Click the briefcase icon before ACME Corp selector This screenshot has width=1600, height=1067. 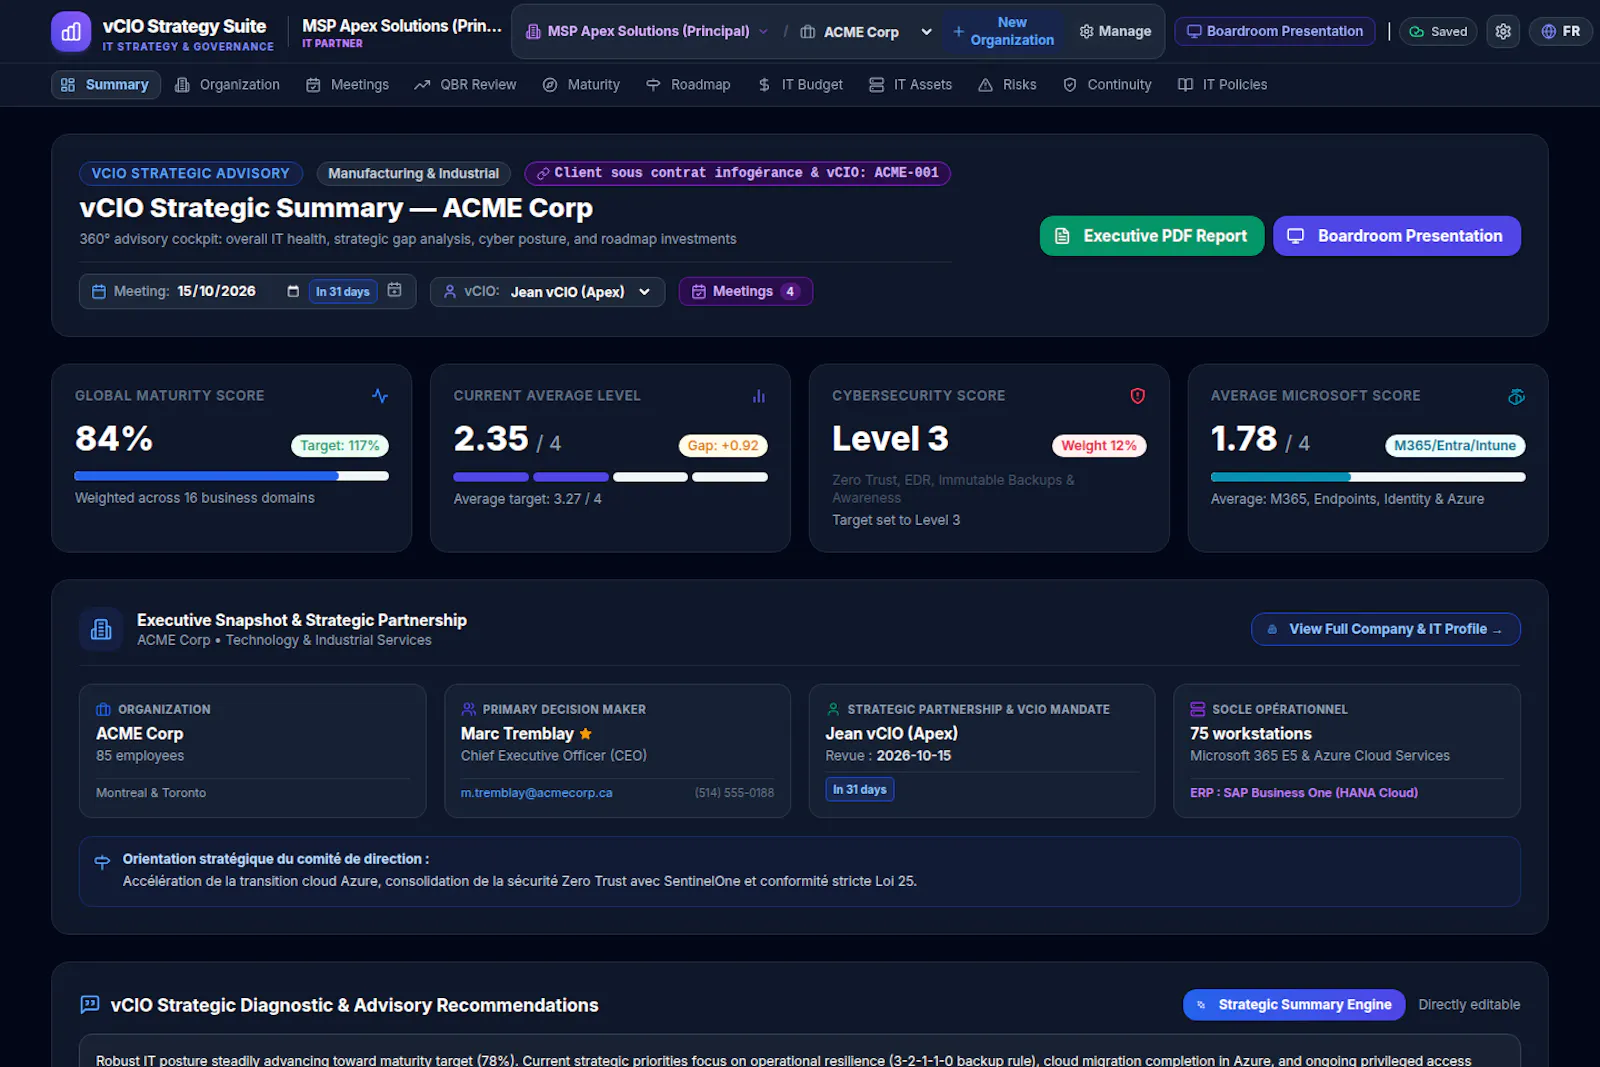[x=808, y=32]
